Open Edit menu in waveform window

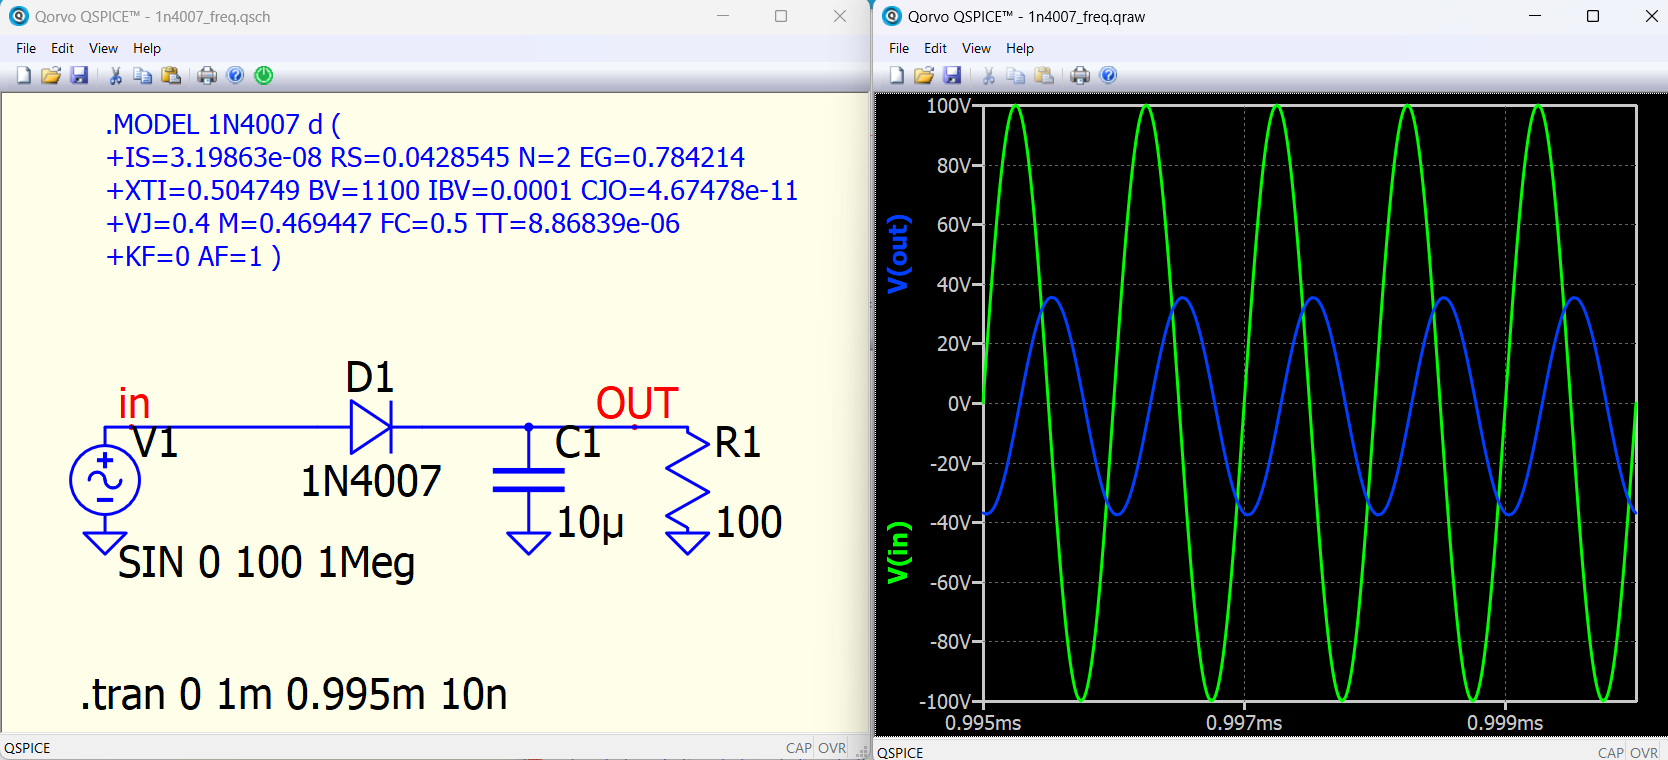(x=935, y=48)
